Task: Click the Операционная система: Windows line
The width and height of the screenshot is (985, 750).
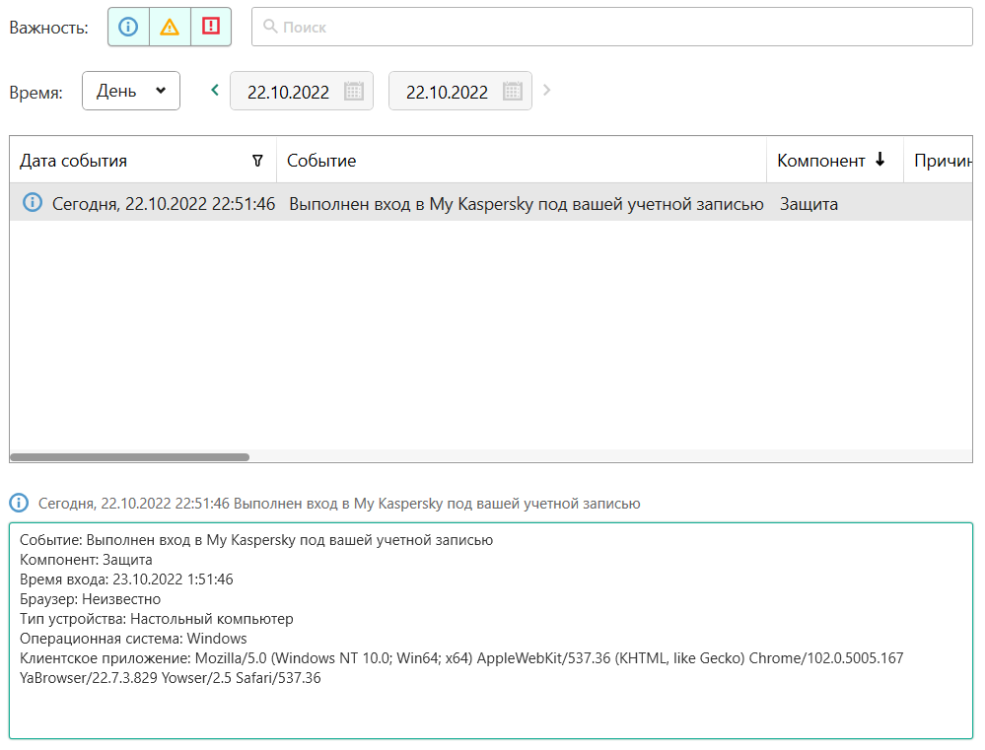Action: [133, 639]
